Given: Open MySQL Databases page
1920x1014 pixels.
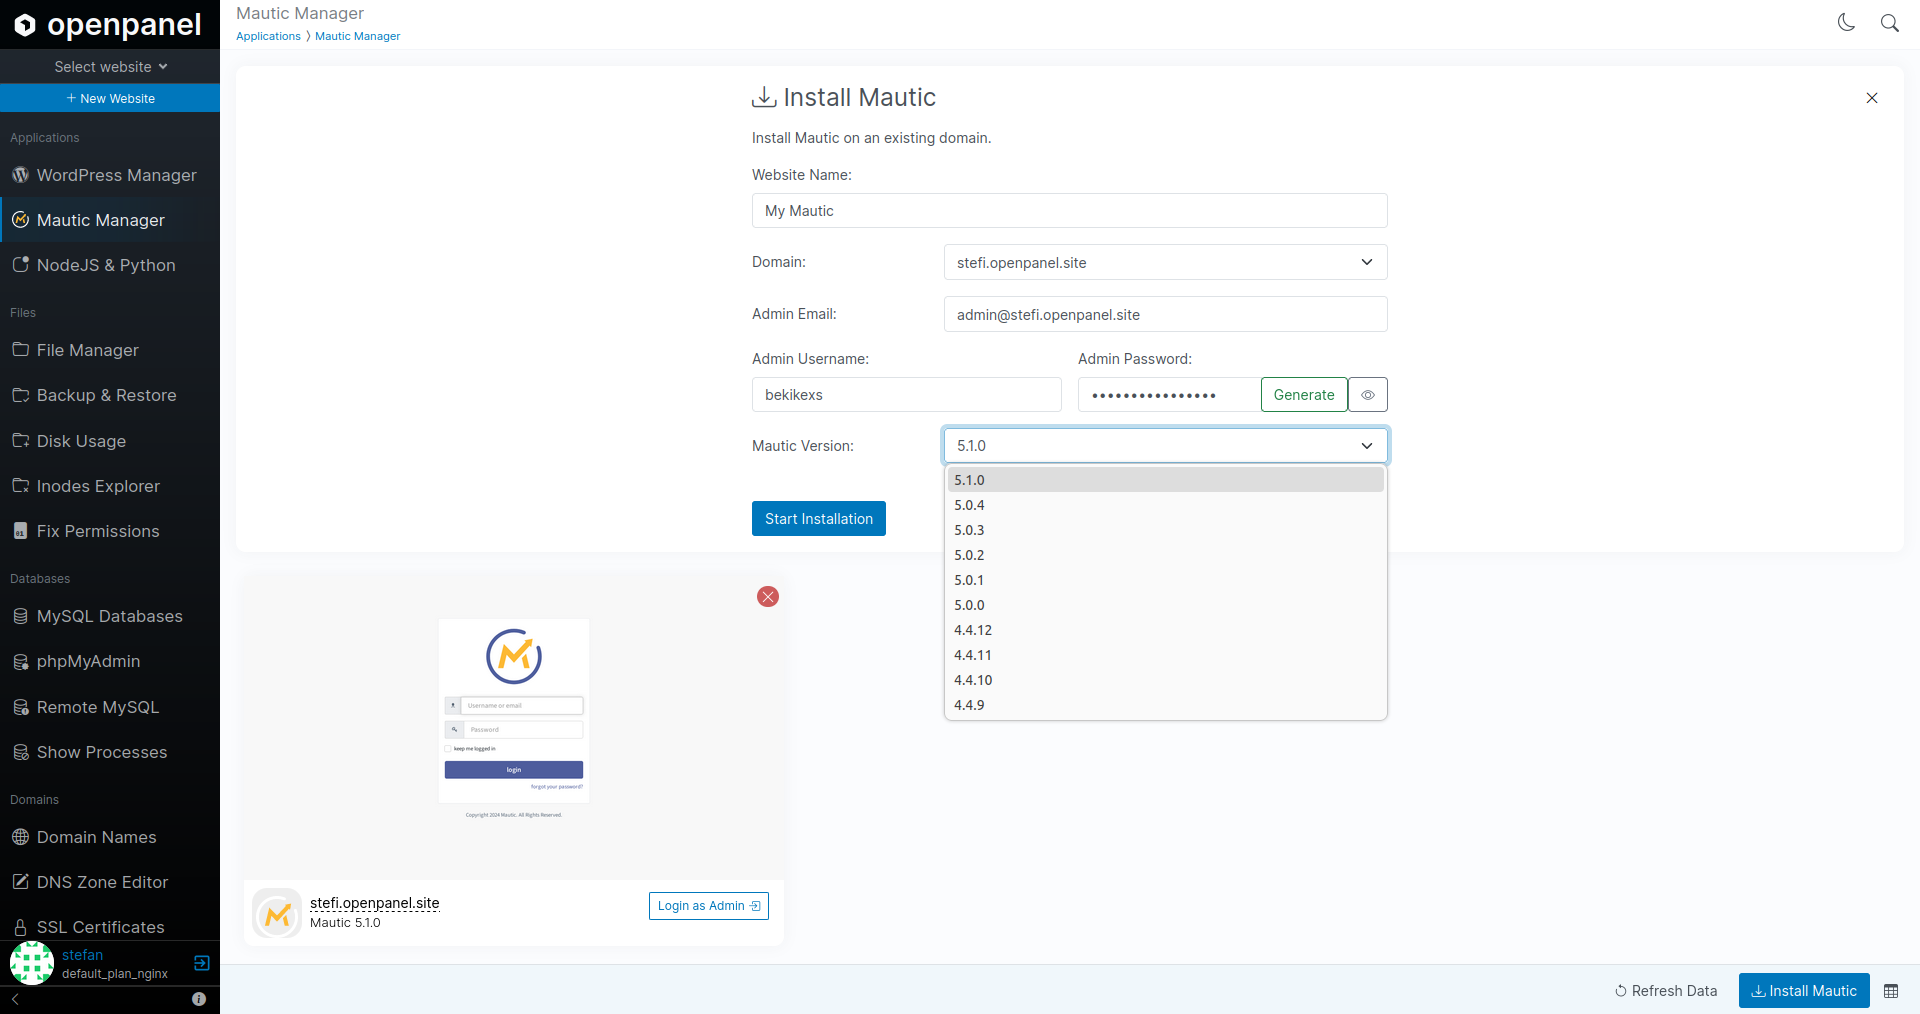Looking at the screenshot, I should 110,616.
